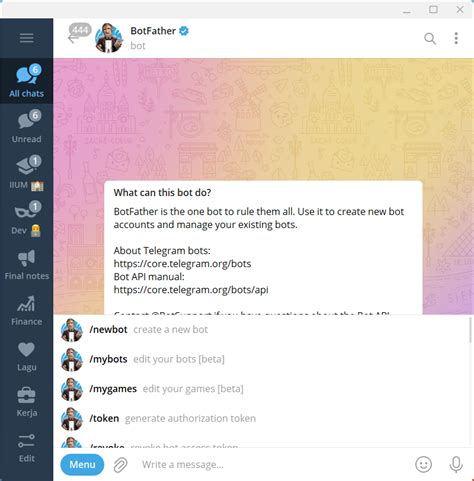The image size is (474, 481).
Task: Open the Finance chart folder
Action: 26,309
